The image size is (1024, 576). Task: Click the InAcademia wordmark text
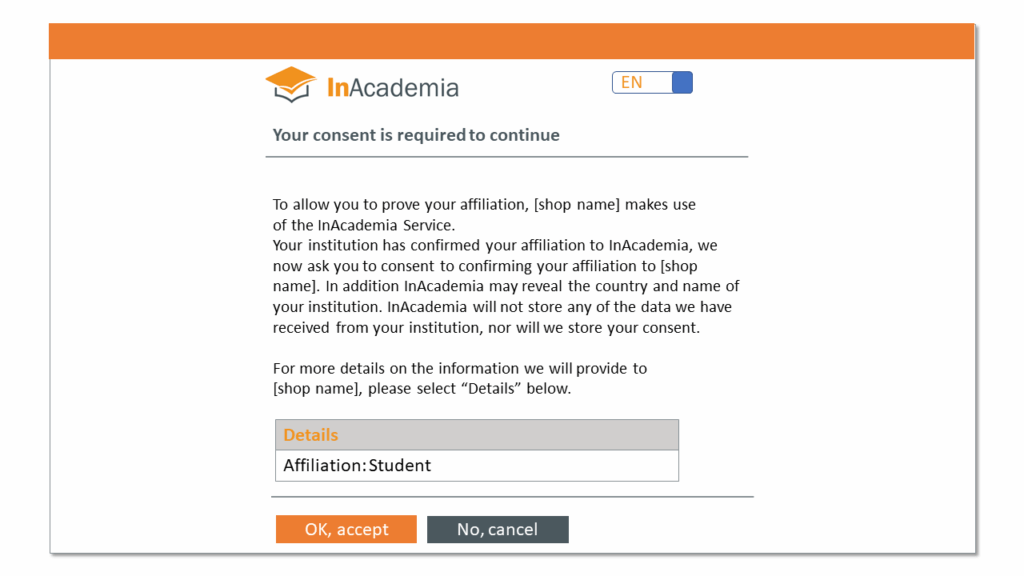(x=393, y=88)
